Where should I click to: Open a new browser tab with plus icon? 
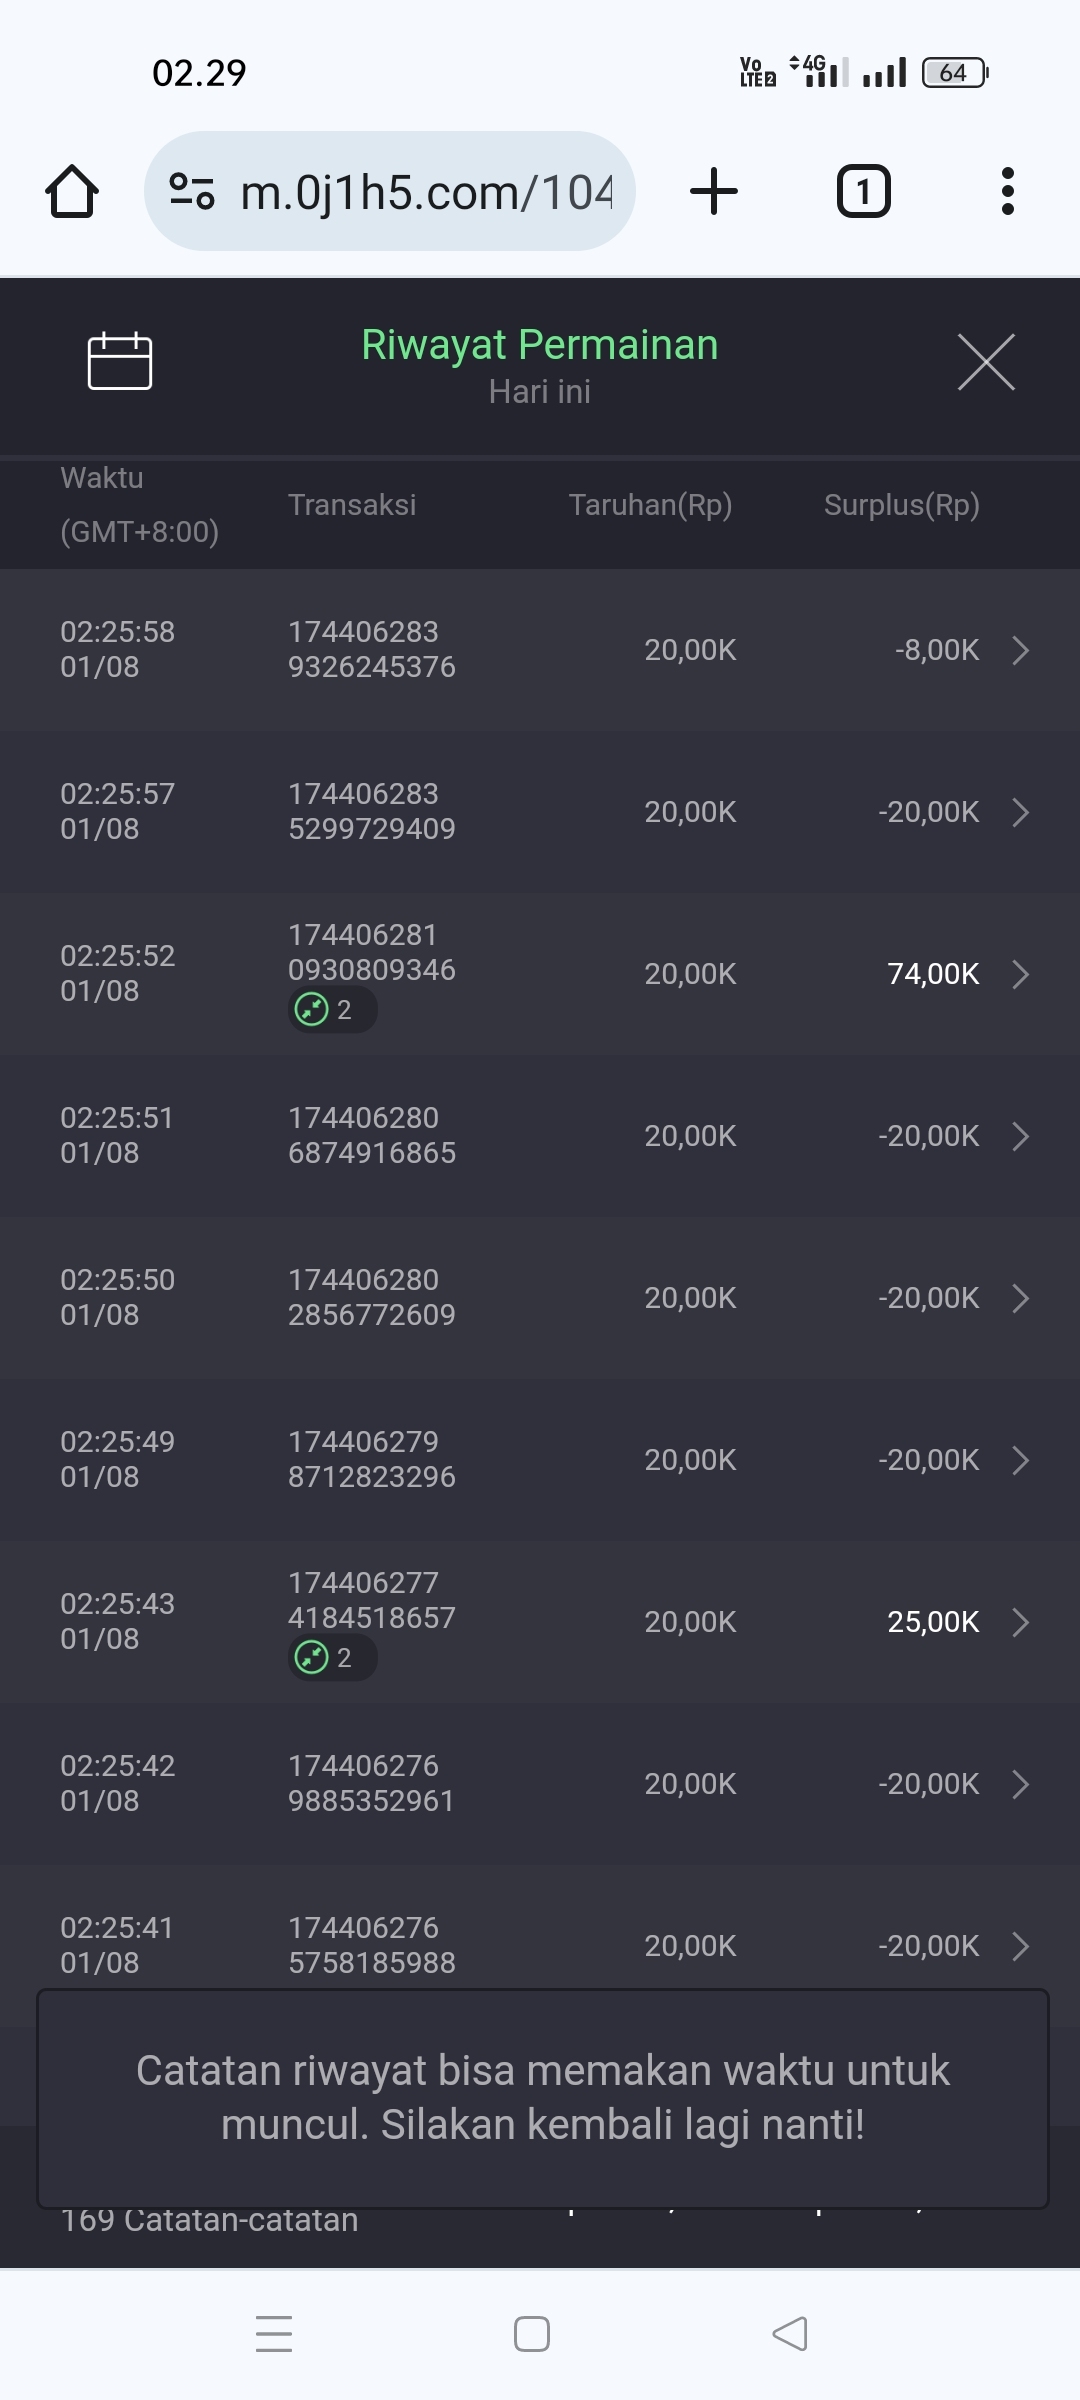click(714, 191)
